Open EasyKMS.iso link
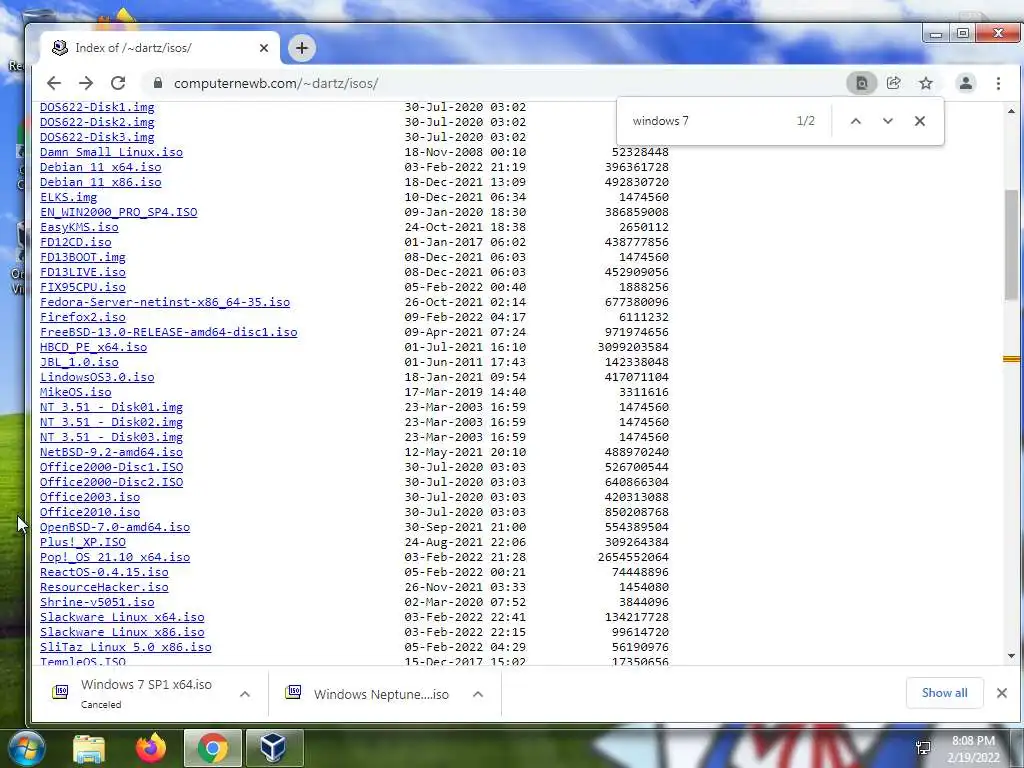1024x768 pixels. click(79, 227)
